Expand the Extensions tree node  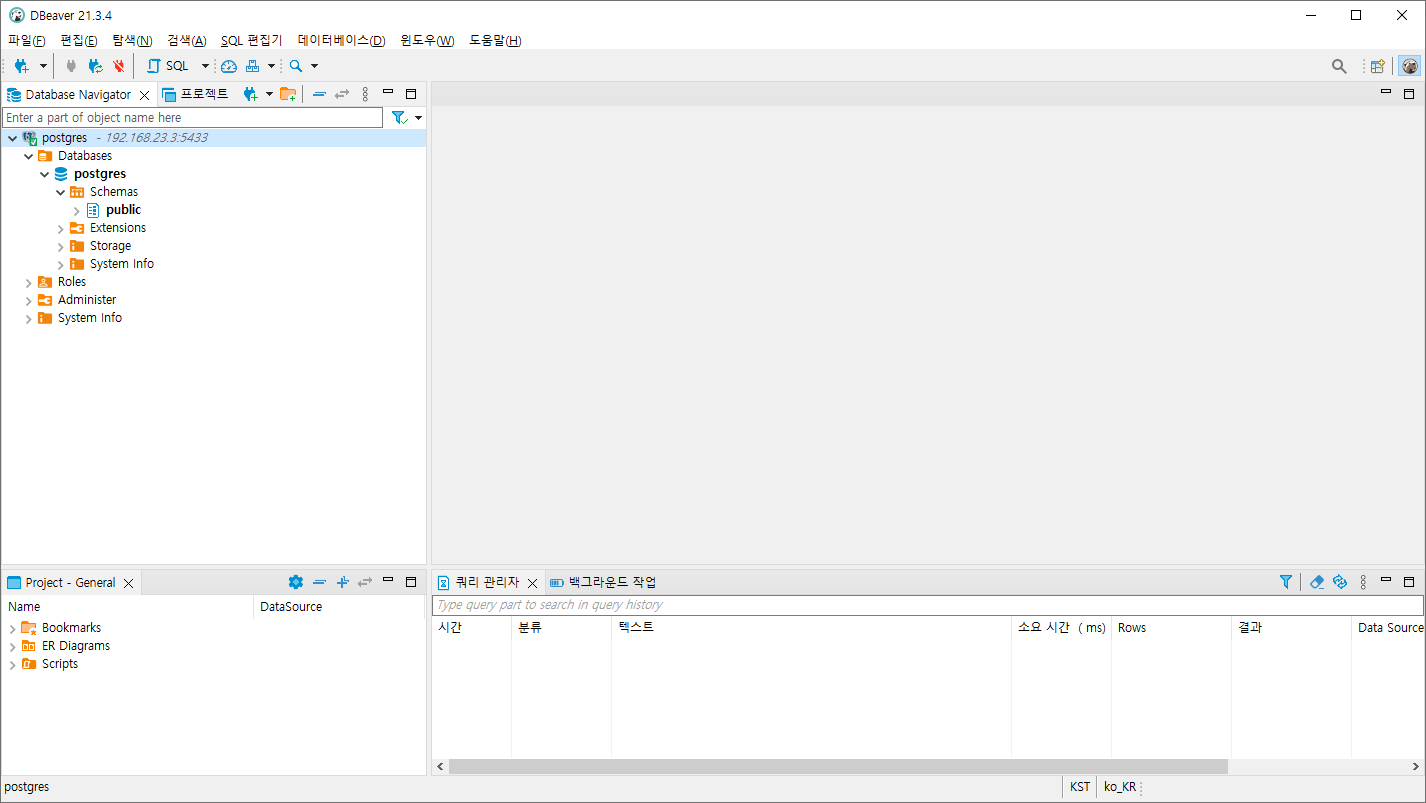coord(60,229)
